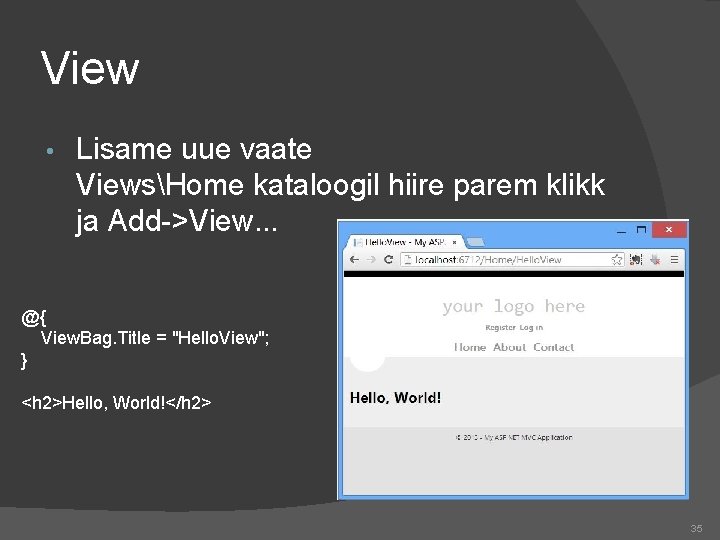Viewport: 720px width, 540px height.
Task: Click the browser back arrow
Action: (x=354, y=259)
